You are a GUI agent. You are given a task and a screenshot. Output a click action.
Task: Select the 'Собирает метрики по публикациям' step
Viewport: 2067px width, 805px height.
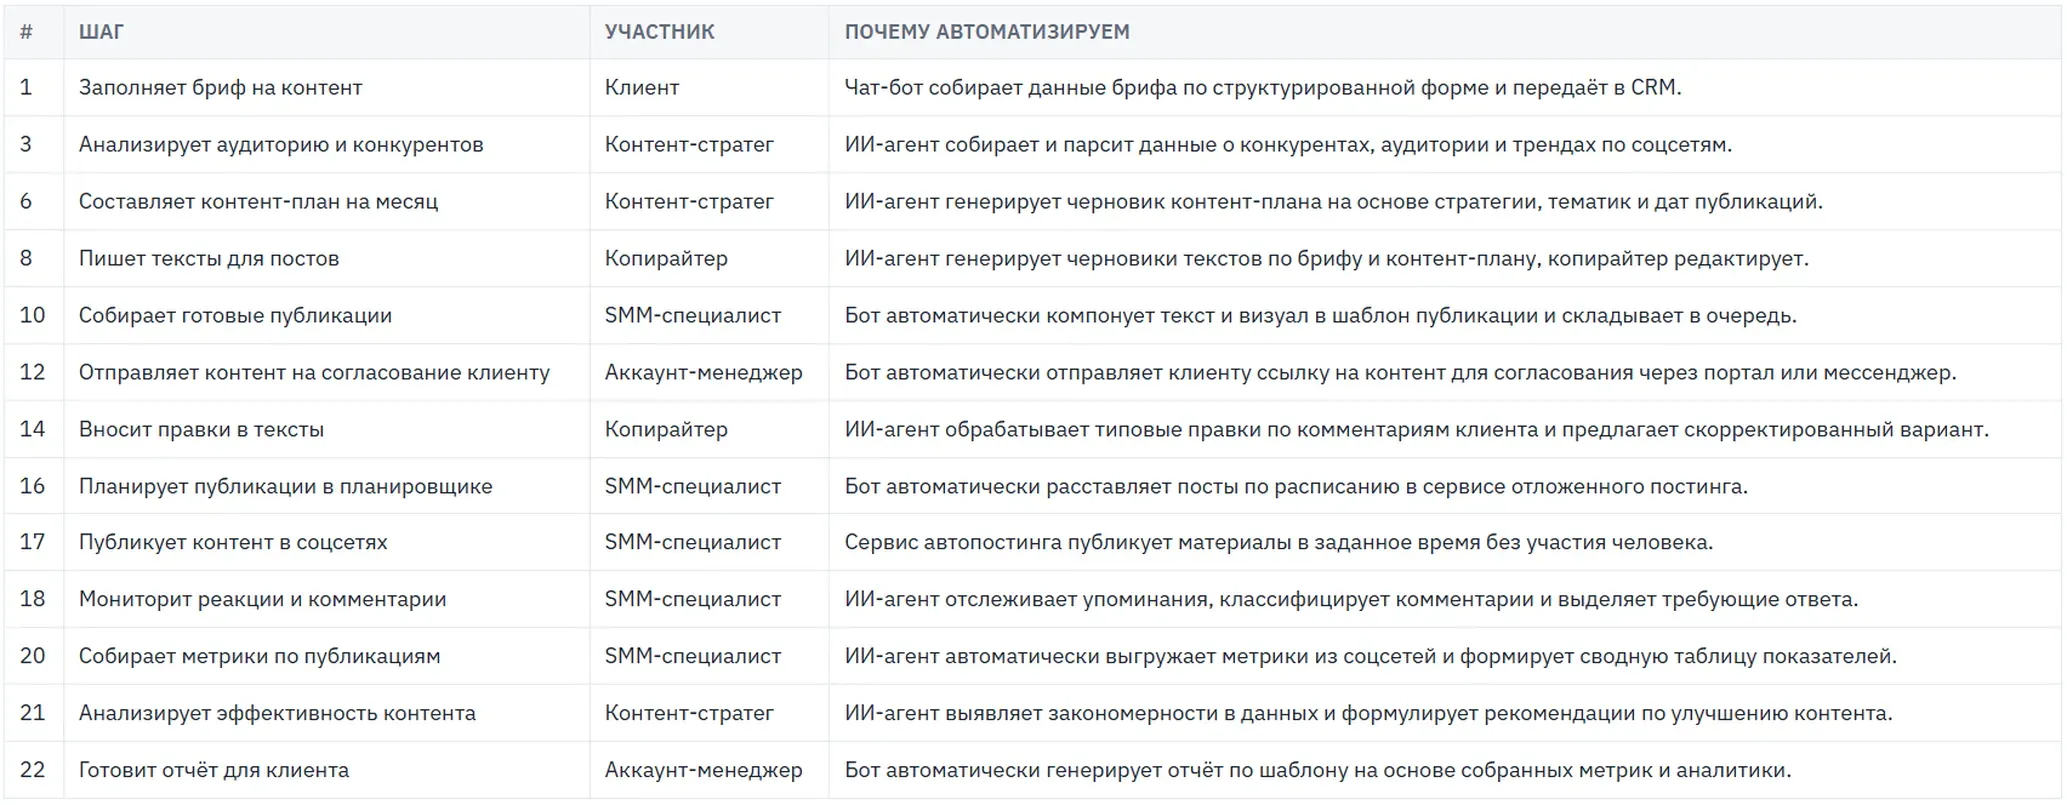point(259,657)
